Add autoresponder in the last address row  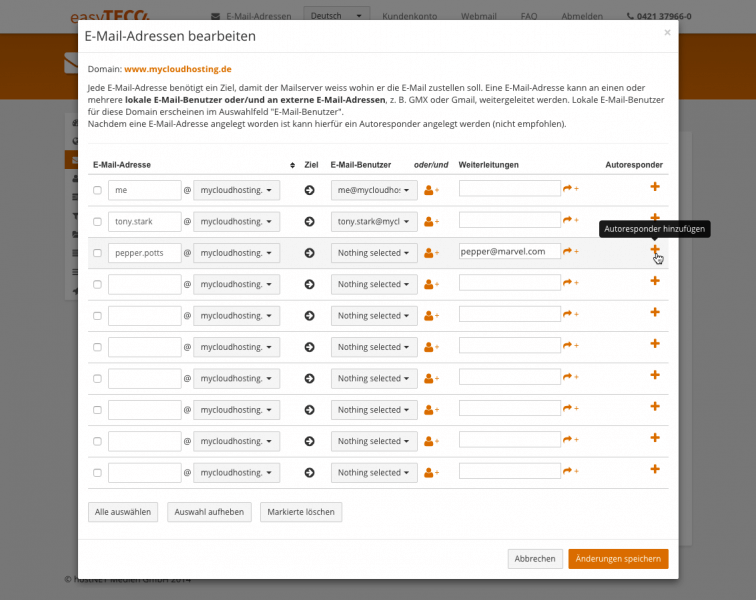tap(655, 469)
